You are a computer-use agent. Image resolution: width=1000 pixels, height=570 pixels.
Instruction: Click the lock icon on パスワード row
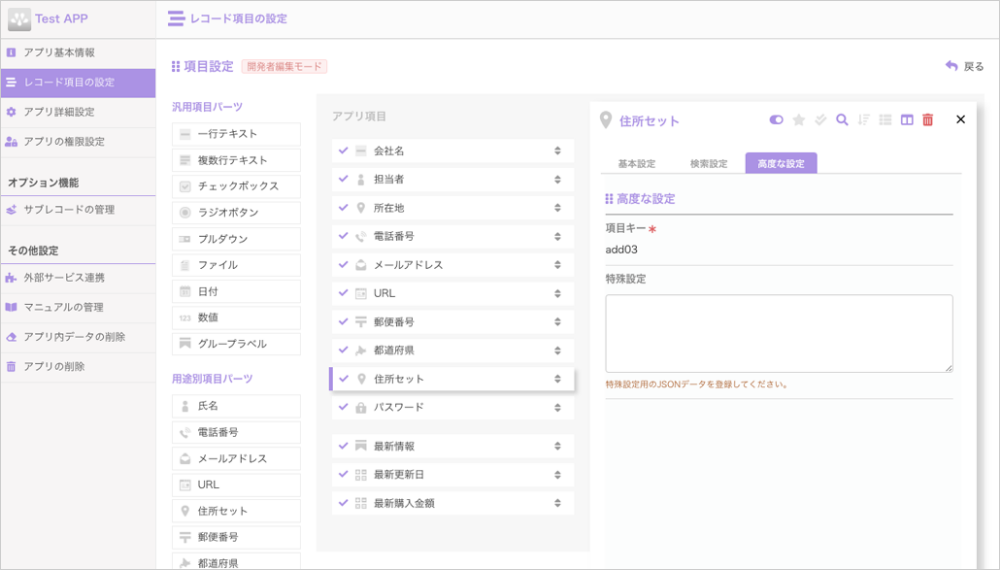(361, 407)
